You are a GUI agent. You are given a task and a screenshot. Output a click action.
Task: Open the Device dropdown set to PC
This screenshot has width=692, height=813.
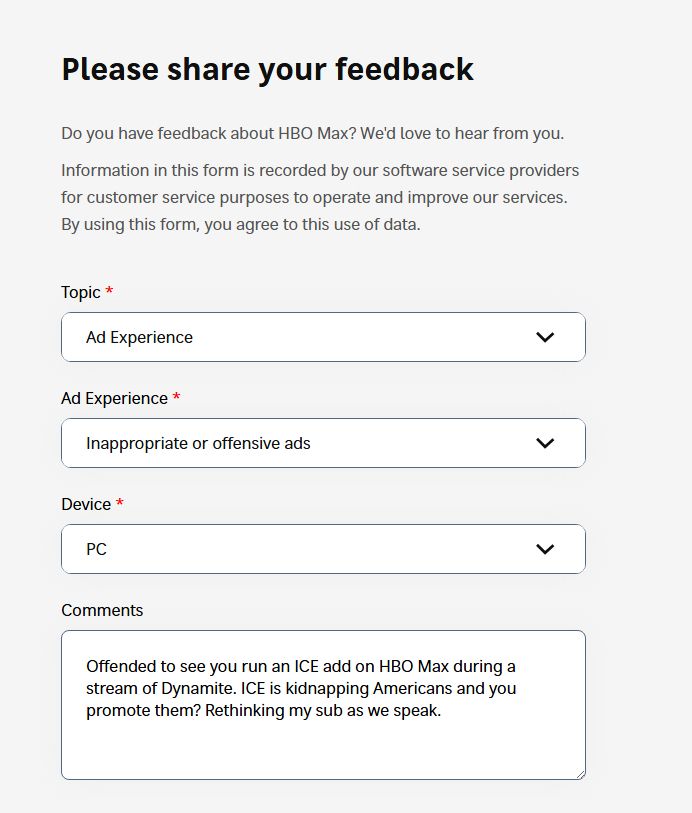click(300, 549)
